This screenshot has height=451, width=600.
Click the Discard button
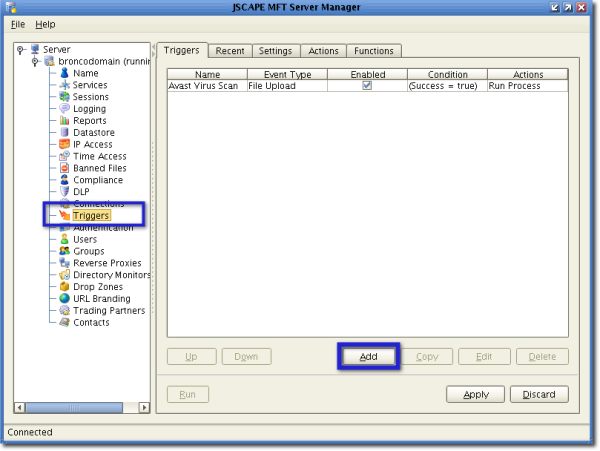click(x=539, y=394)
